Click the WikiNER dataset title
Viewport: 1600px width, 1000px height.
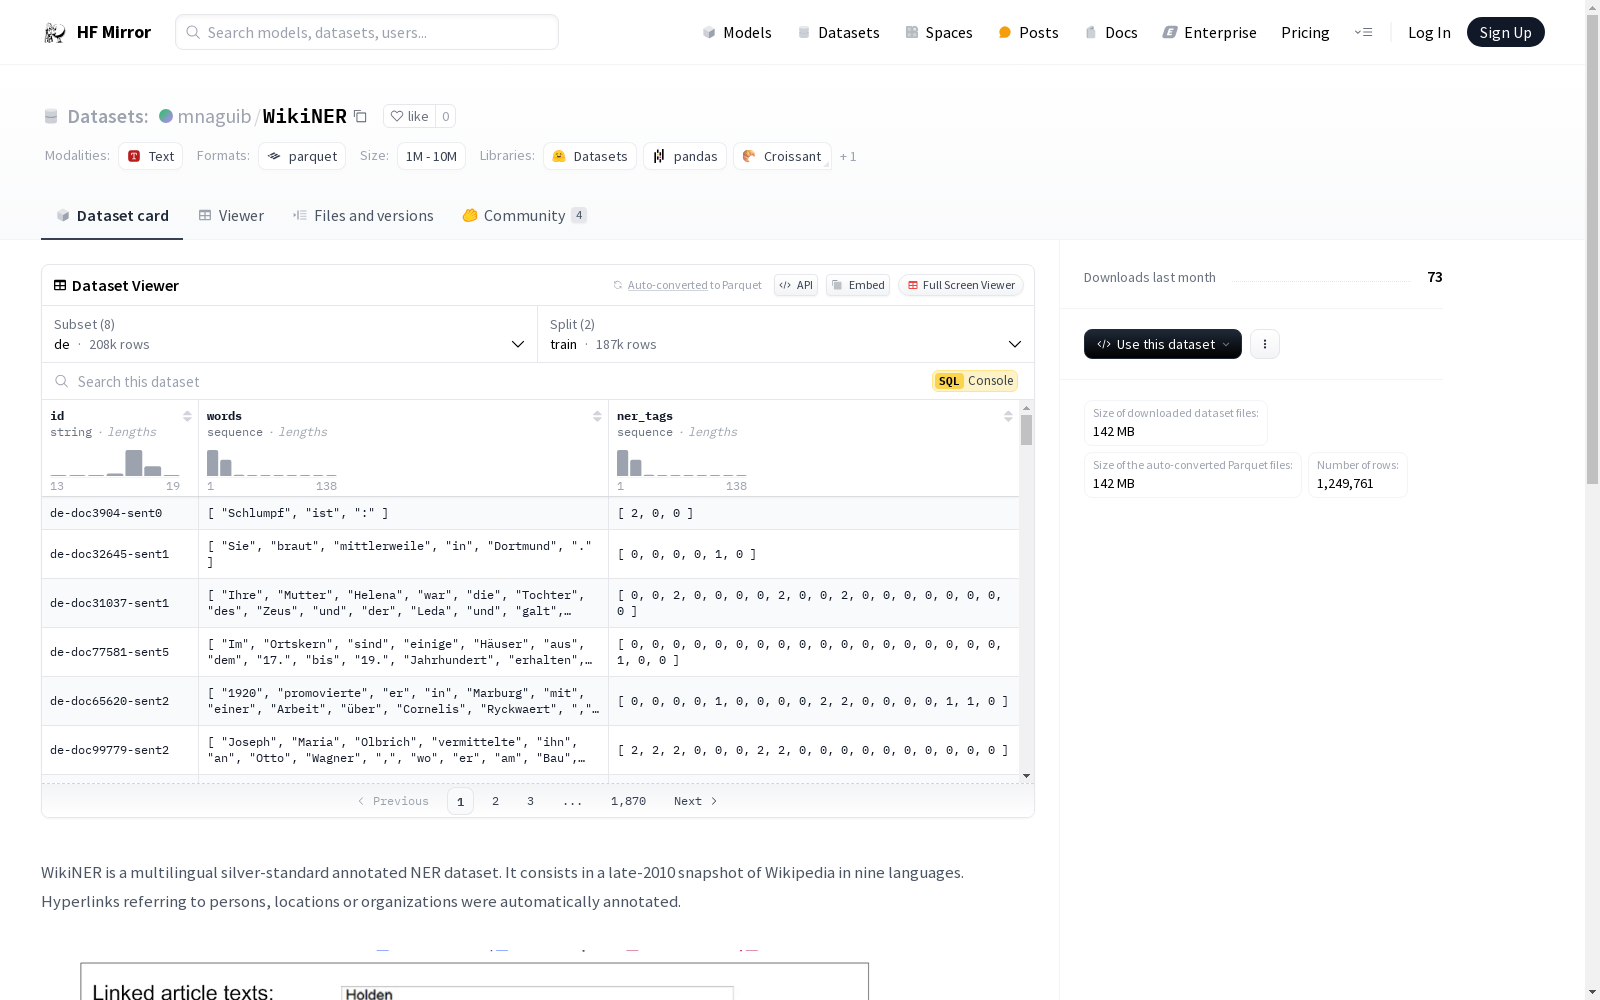[304, 116]
